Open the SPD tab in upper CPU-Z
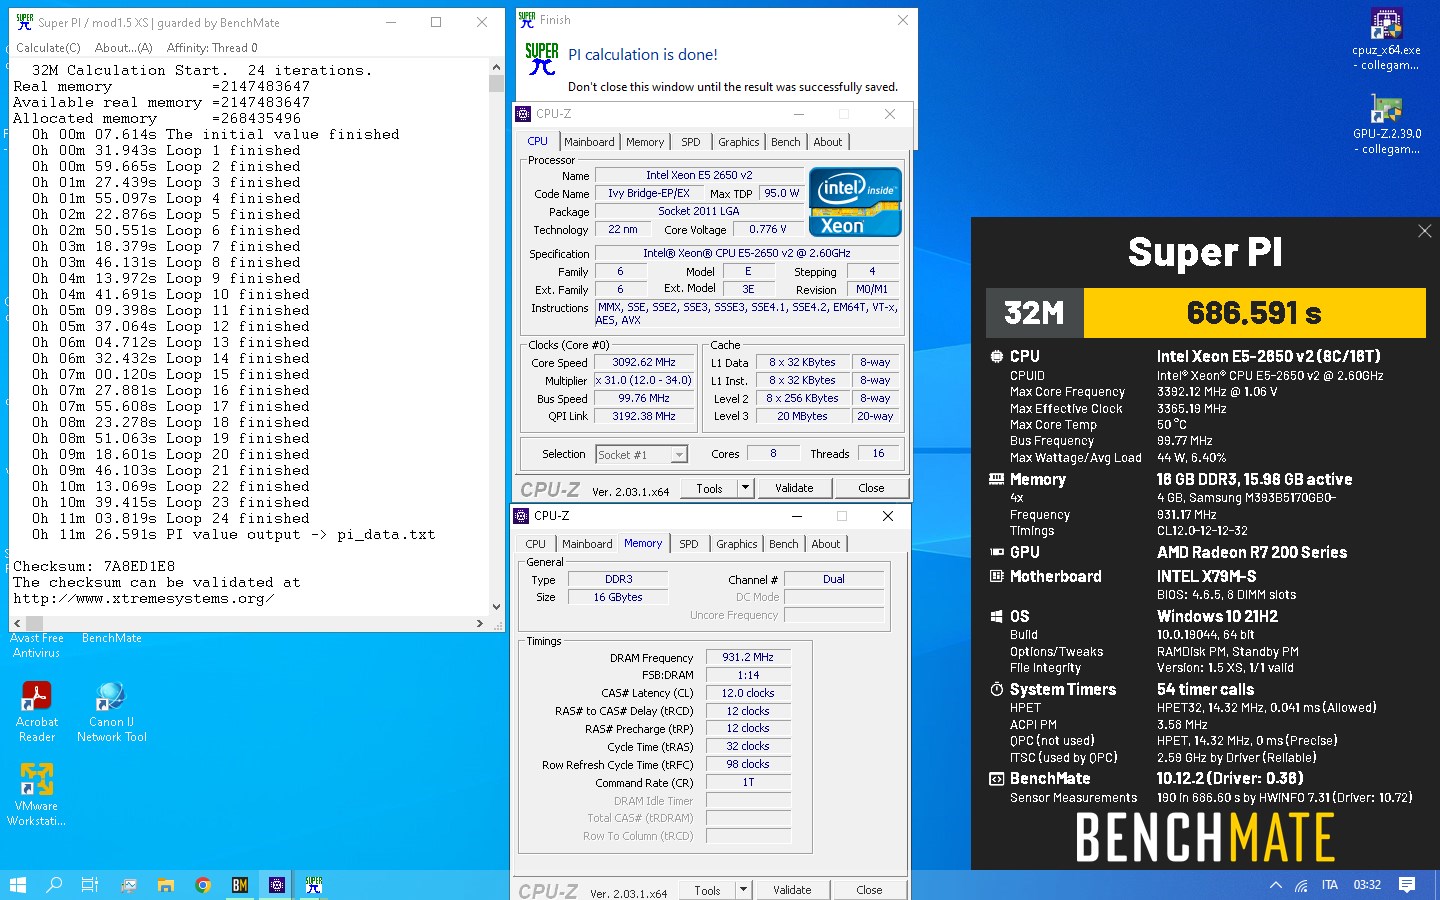 (x=691, y=142)
